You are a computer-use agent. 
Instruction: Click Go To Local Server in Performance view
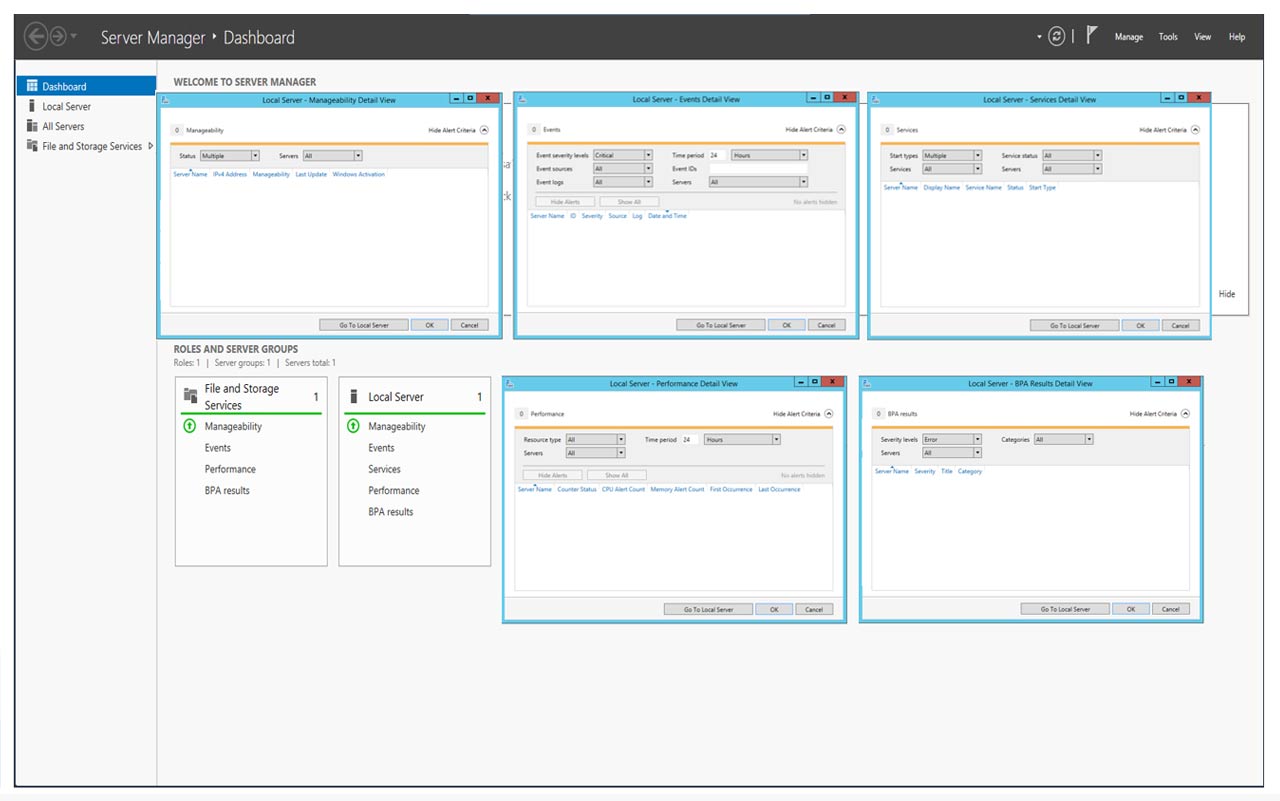[x=709, y=610]
